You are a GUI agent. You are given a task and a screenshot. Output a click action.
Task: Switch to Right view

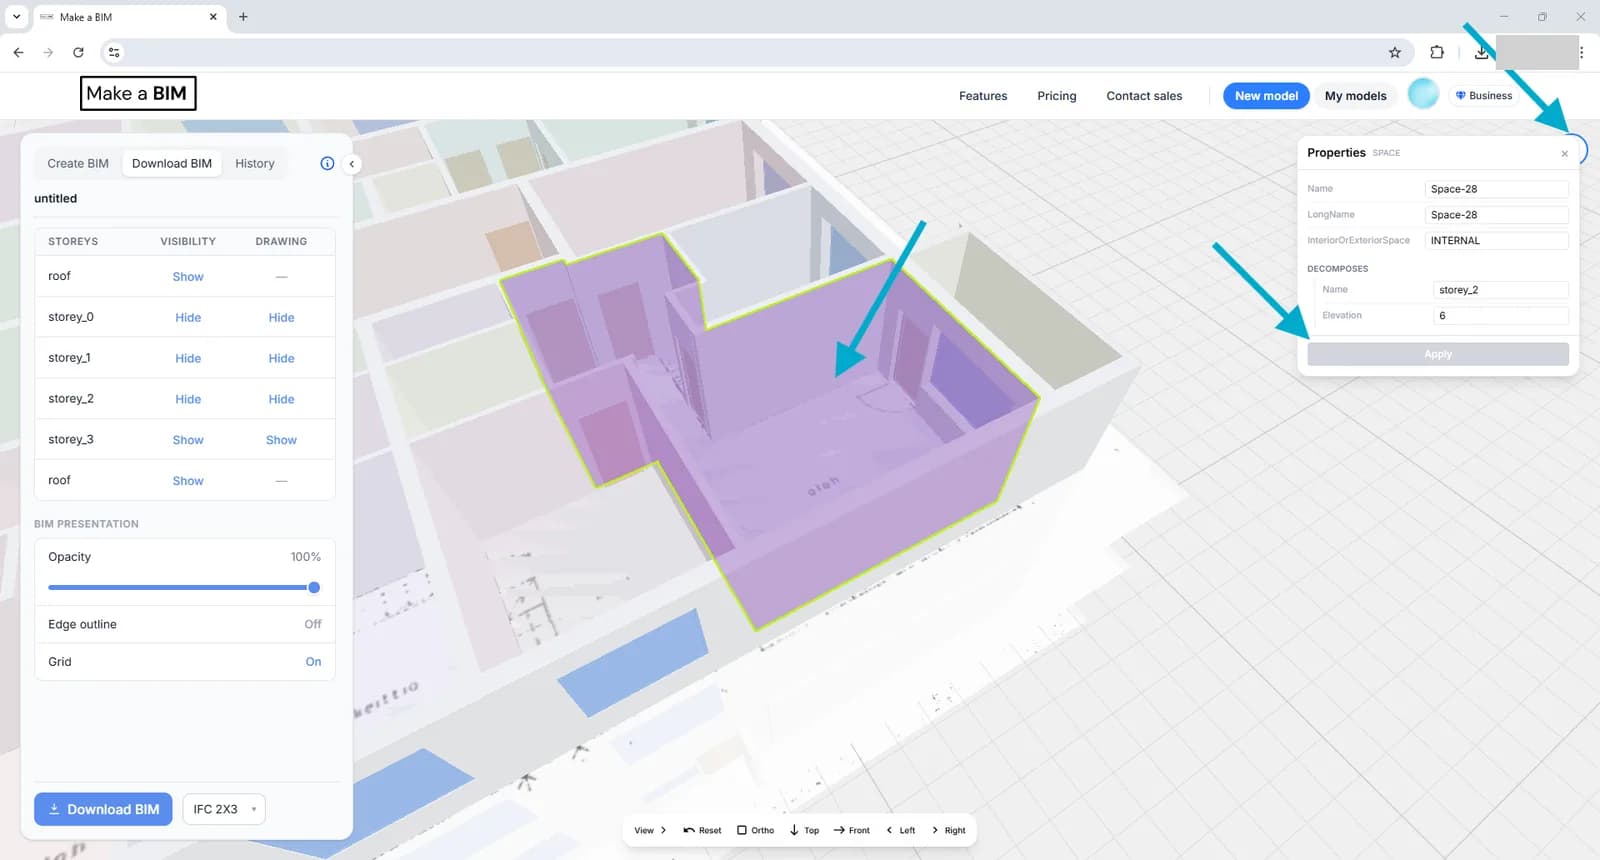pos(949,830)
